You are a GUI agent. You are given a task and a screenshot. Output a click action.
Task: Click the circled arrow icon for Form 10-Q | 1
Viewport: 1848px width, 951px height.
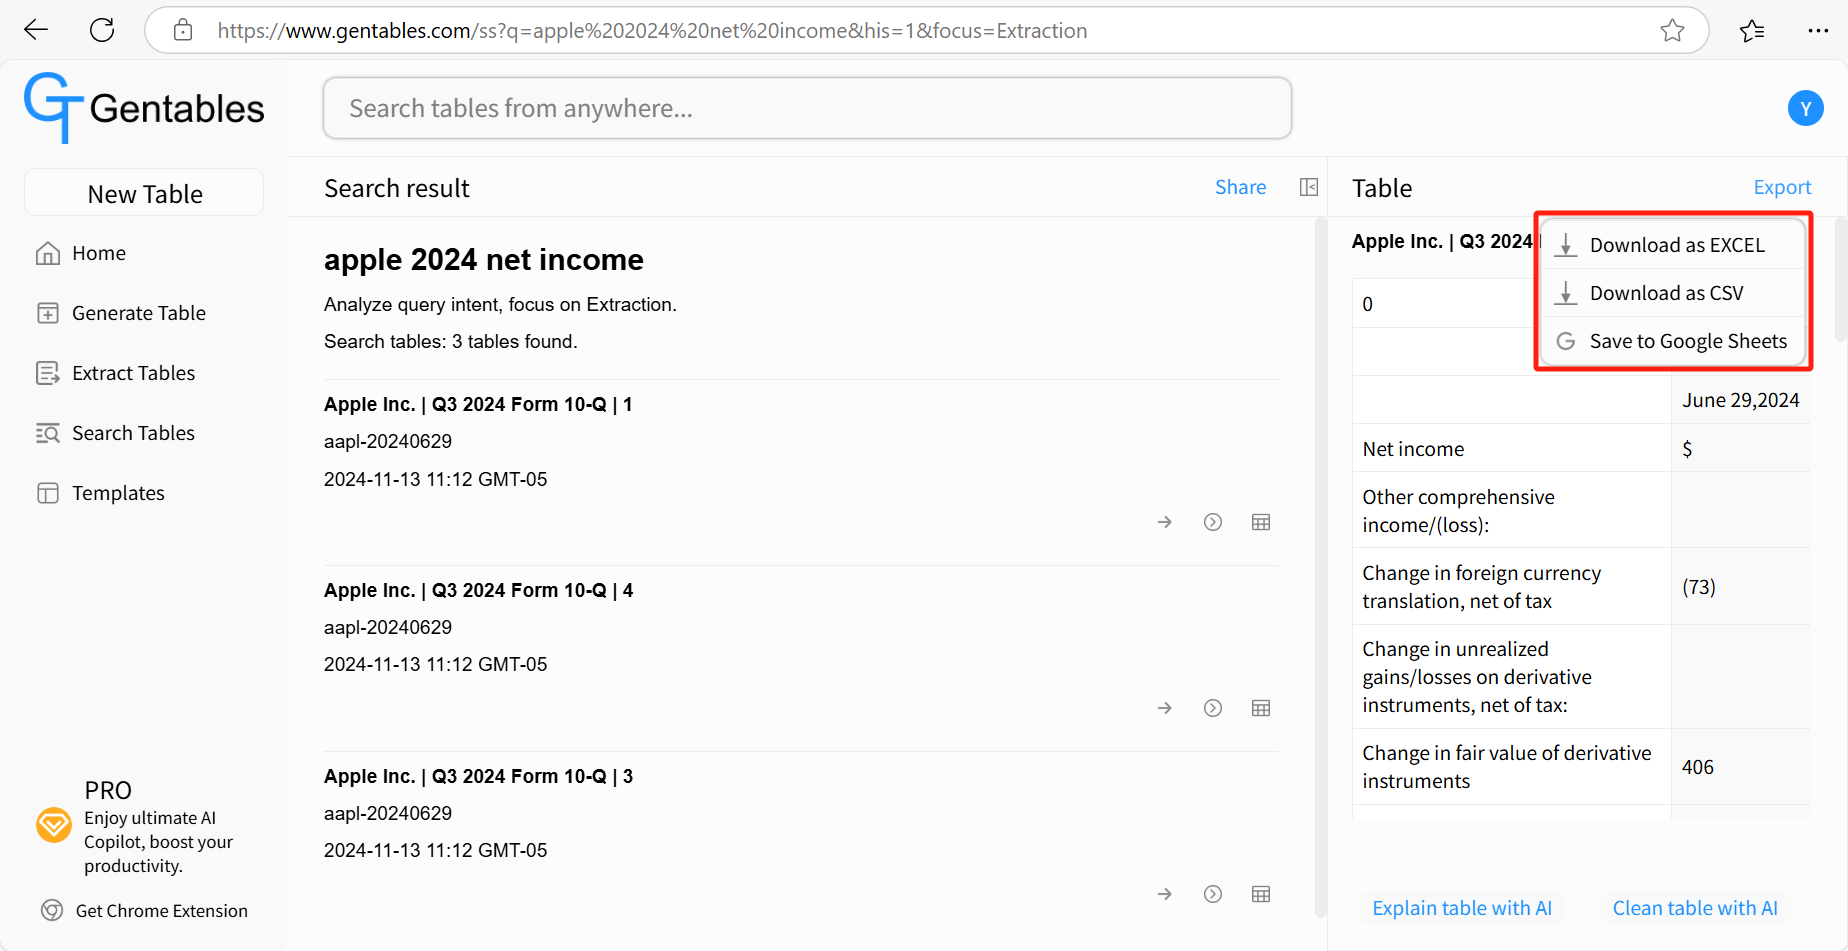click(1213, 522)
